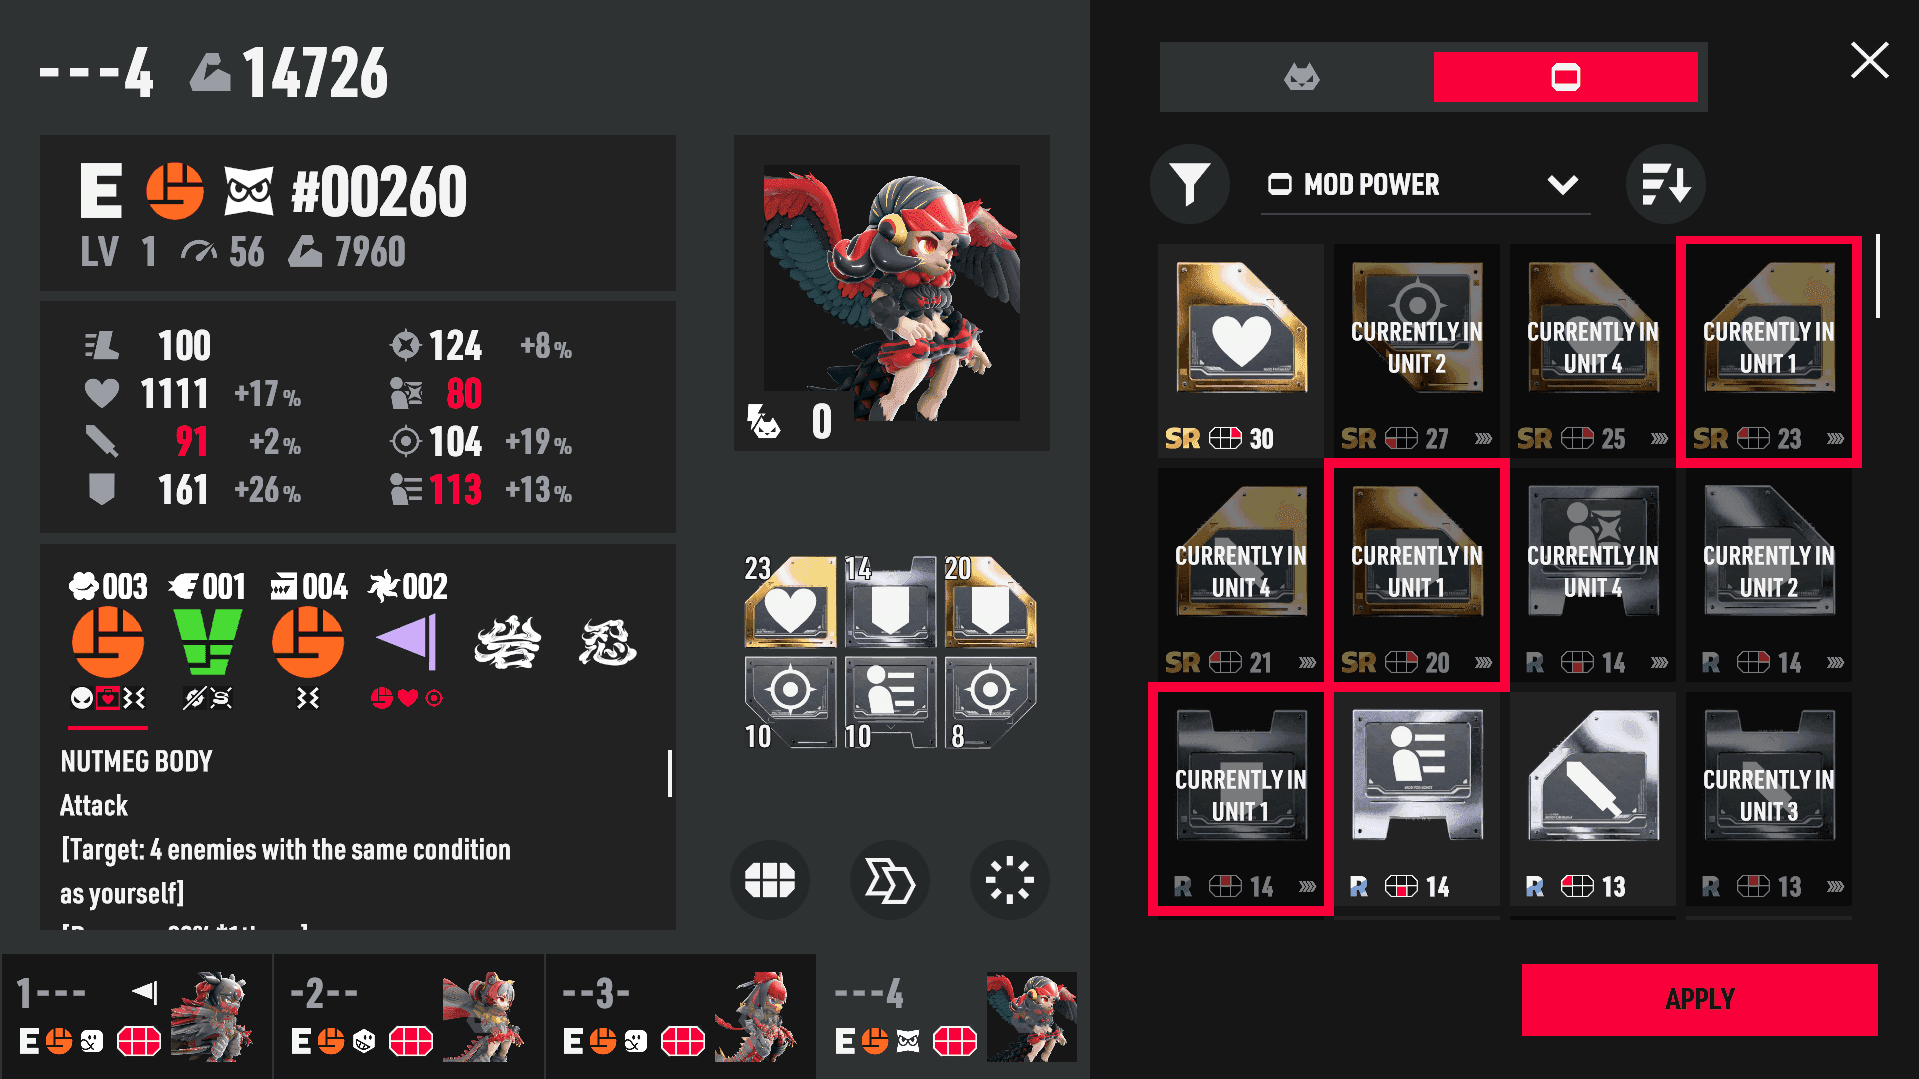Click the double-arrow upgrade round button
This screenshot has width=1919, height=1079.
tap(890, 880)
